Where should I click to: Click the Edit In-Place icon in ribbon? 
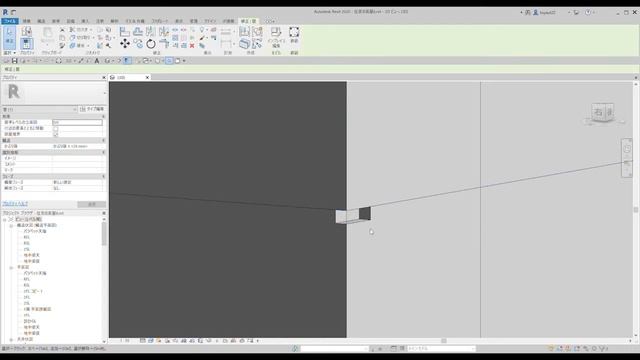coord(276,32)
